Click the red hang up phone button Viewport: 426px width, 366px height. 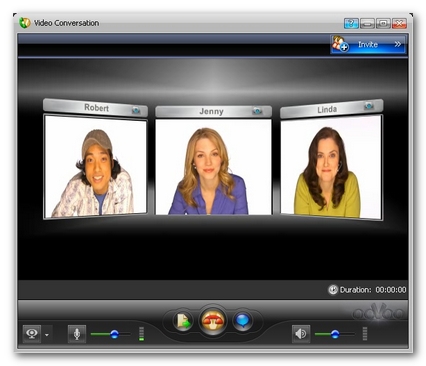(x=213, y=321)
